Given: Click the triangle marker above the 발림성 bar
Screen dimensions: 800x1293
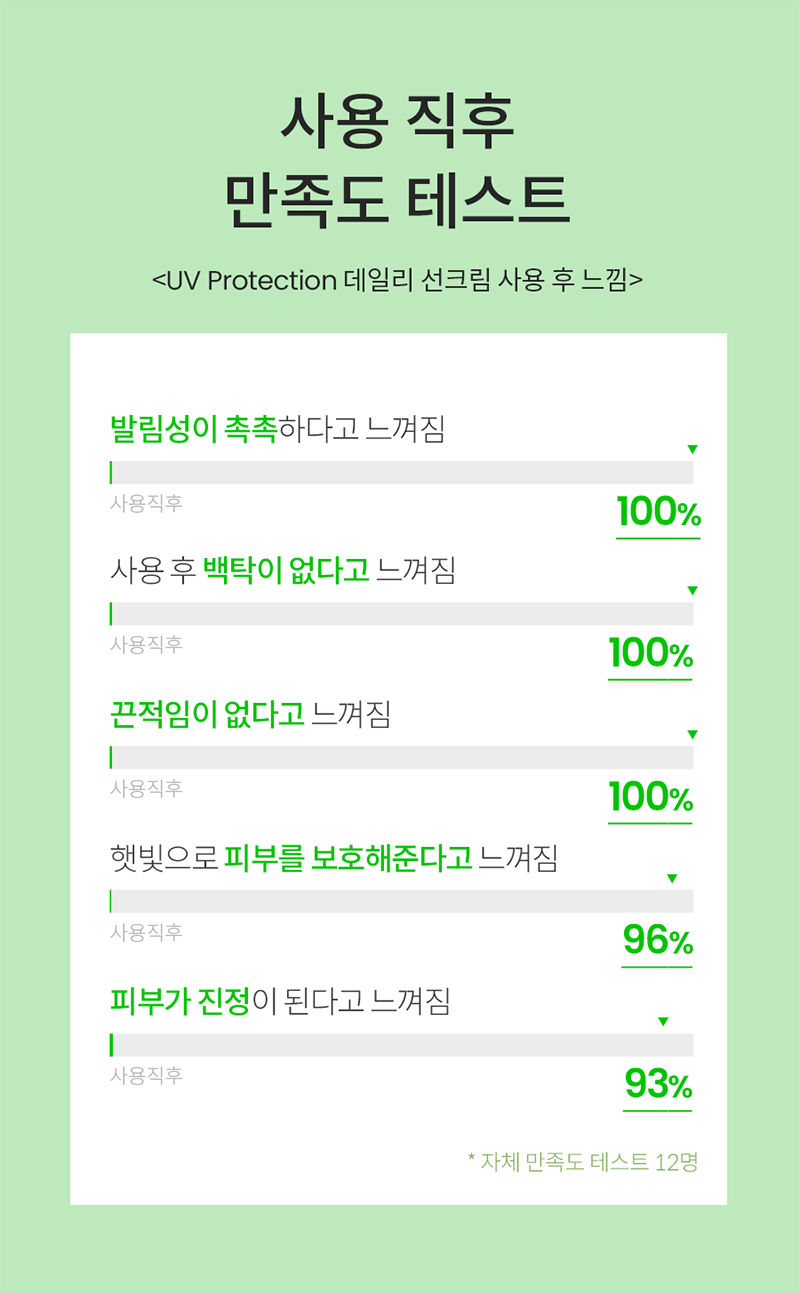Looking at the screenshot, I should click(692, 450).
